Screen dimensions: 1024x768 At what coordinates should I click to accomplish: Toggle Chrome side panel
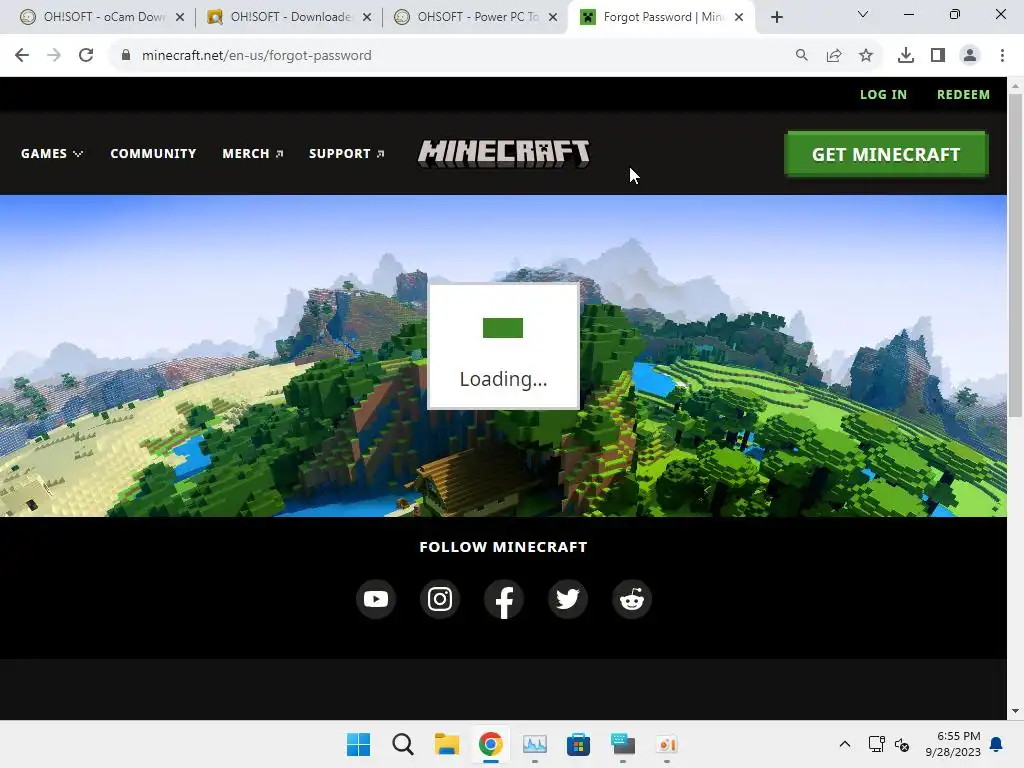(x=938, y=56)
